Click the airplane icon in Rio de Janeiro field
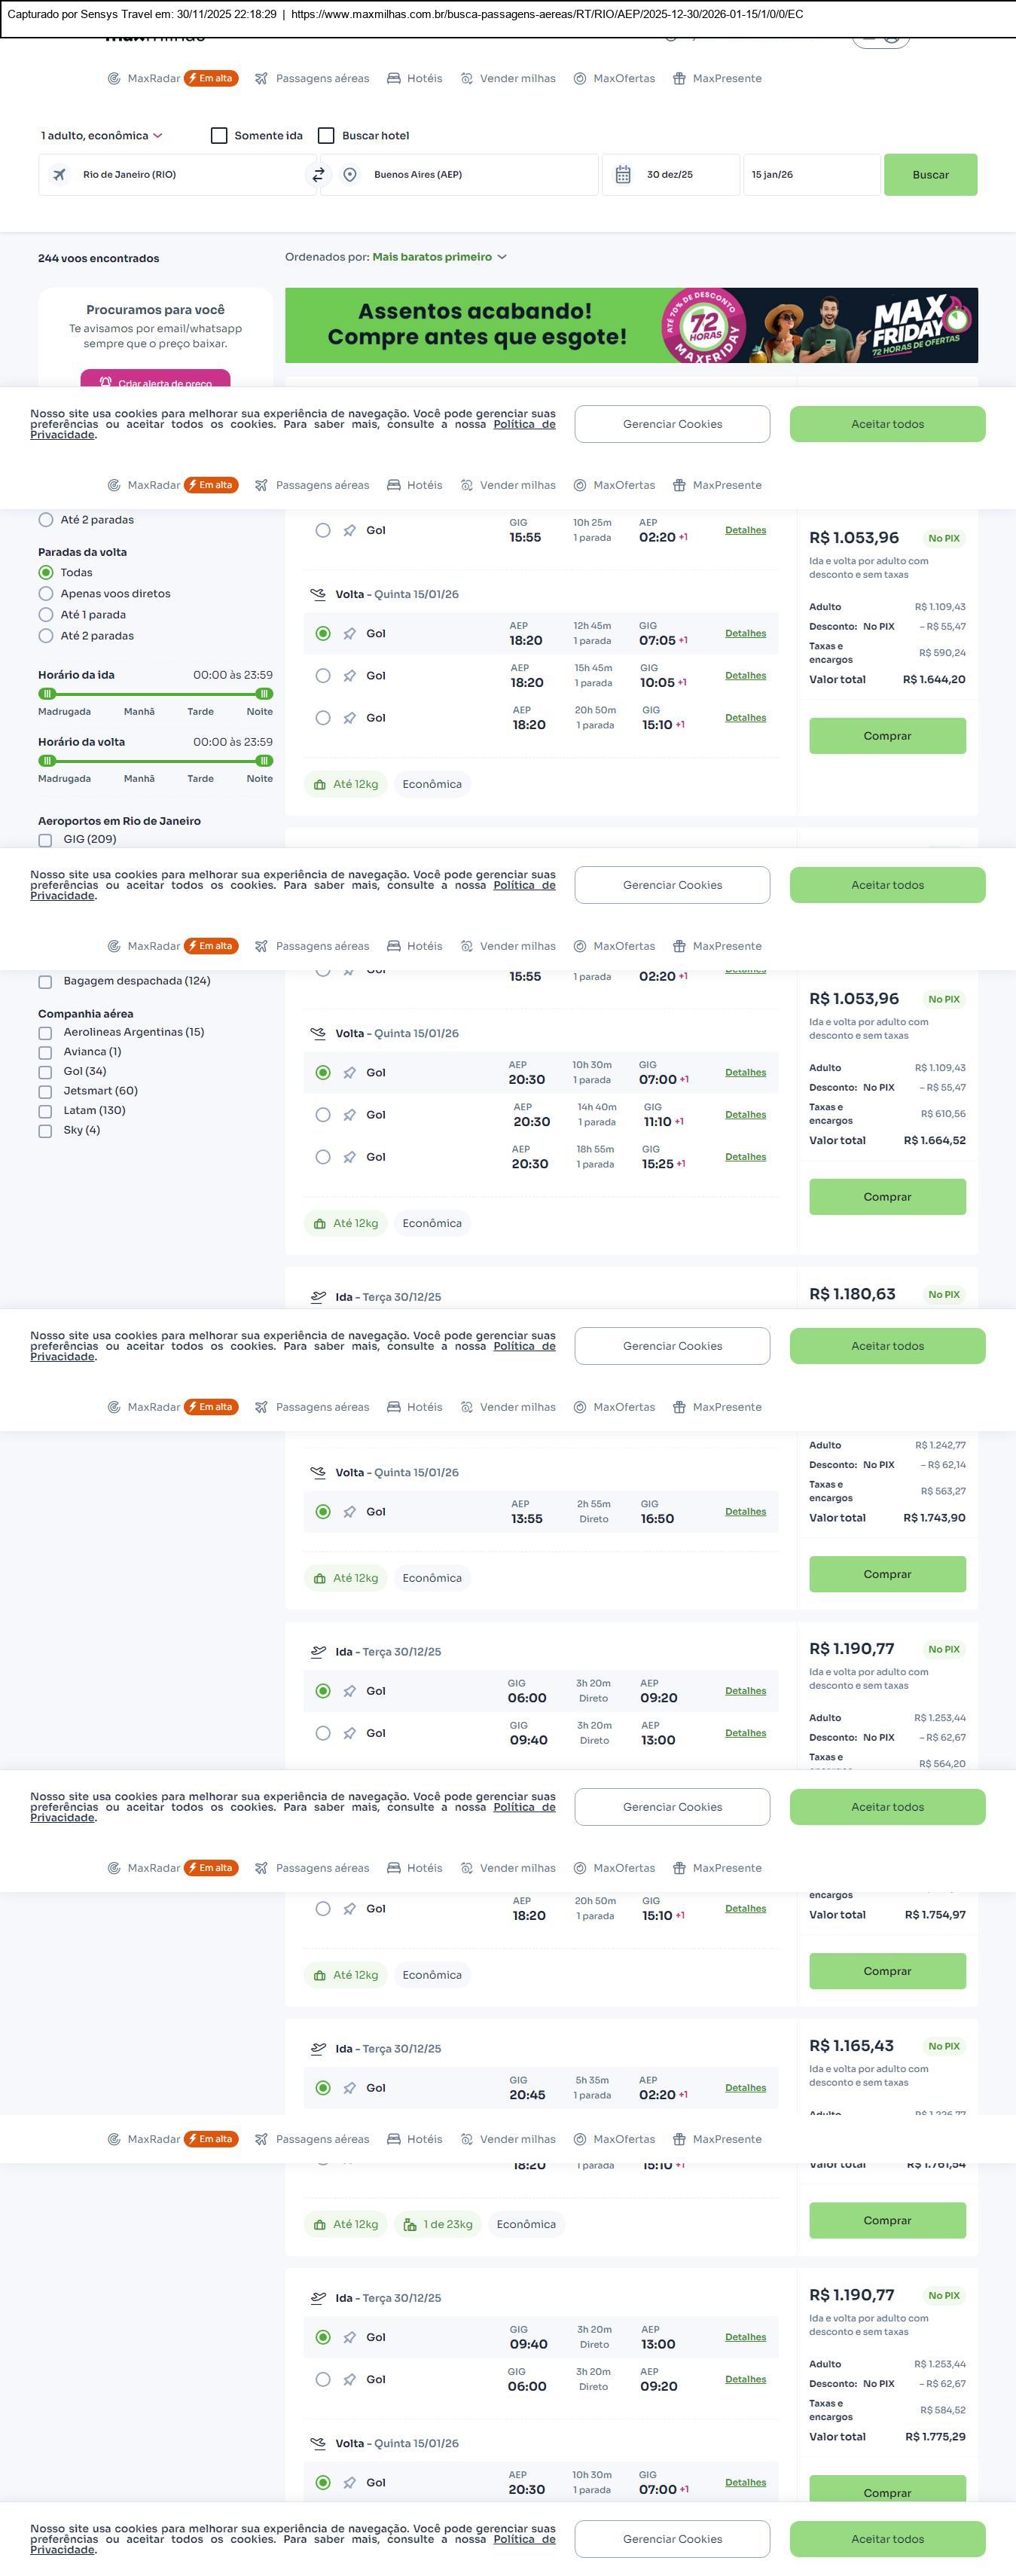 (x=60, y=175)
